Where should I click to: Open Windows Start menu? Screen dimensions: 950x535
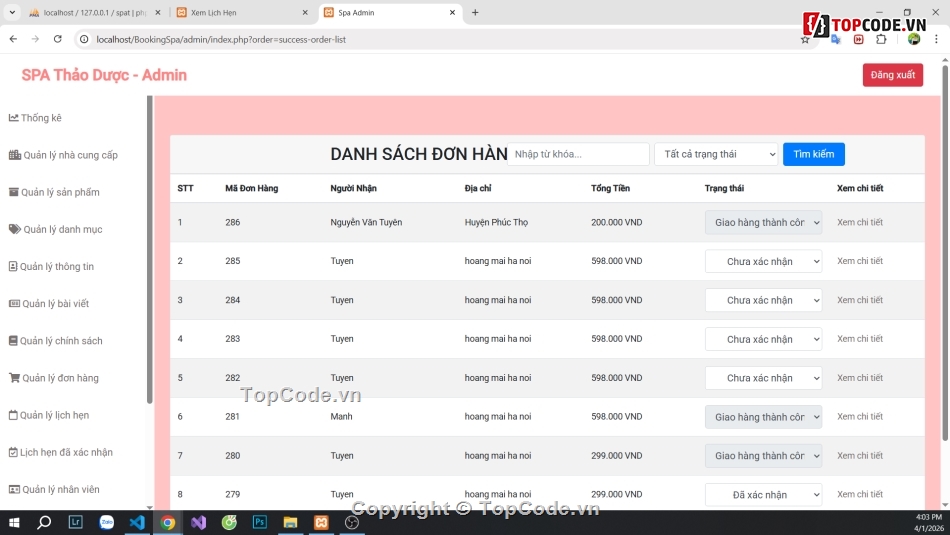[14, 522]
